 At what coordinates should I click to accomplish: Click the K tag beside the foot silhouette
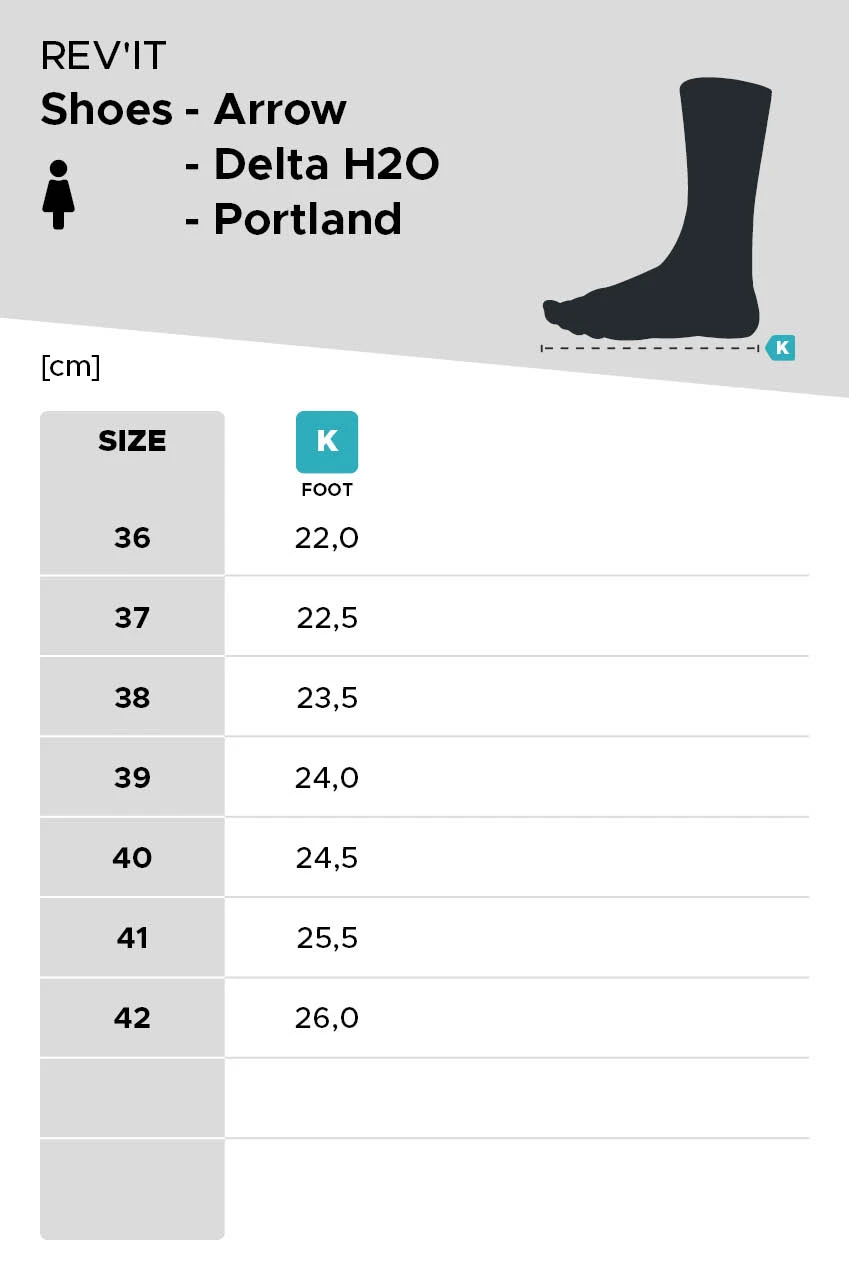(x=781, y=348)
